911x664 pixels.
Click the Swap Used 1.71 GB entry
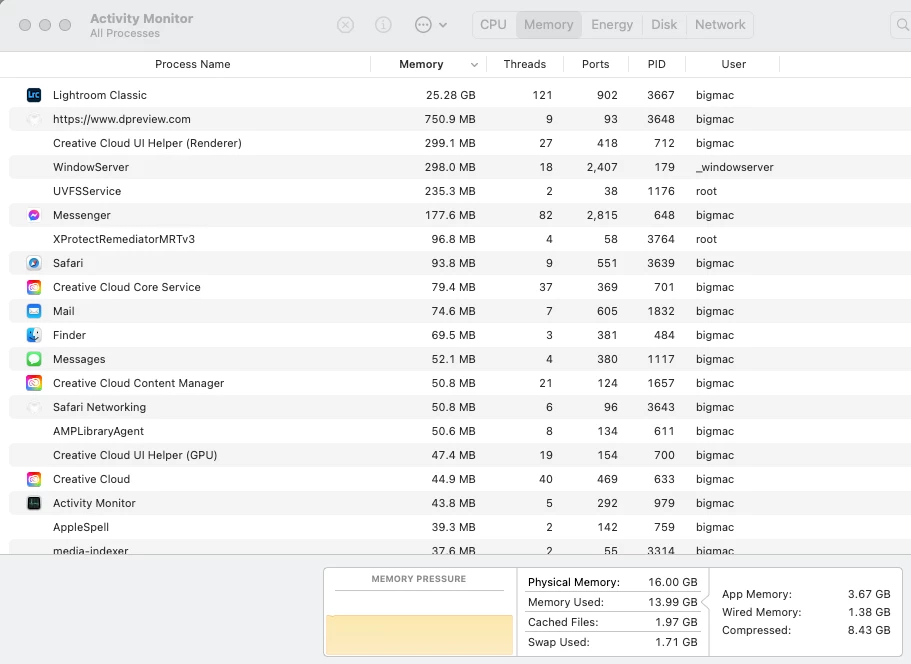pos(612,642)
